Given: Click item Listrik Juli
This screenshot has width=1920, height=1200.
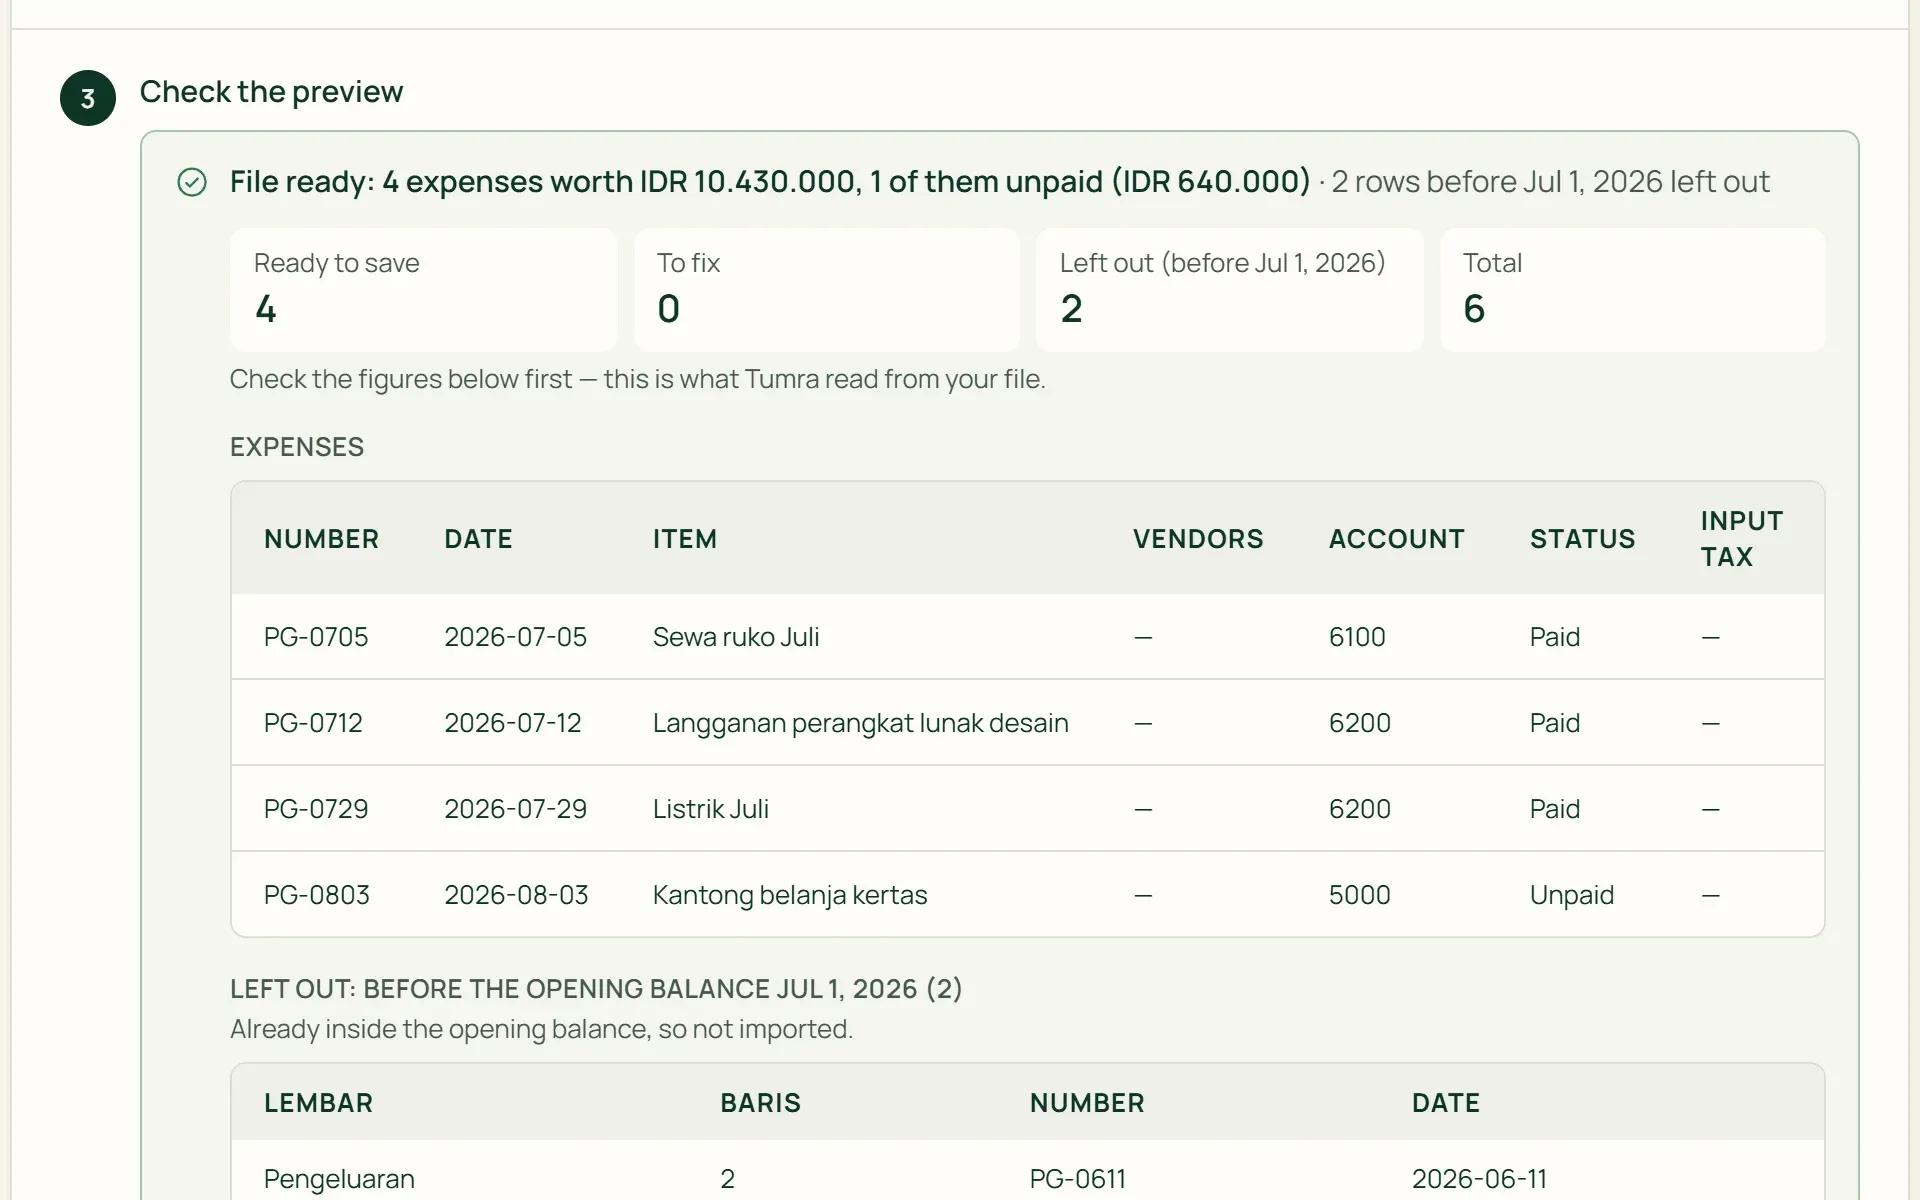Looking at the screenshot, I should 711,809.
